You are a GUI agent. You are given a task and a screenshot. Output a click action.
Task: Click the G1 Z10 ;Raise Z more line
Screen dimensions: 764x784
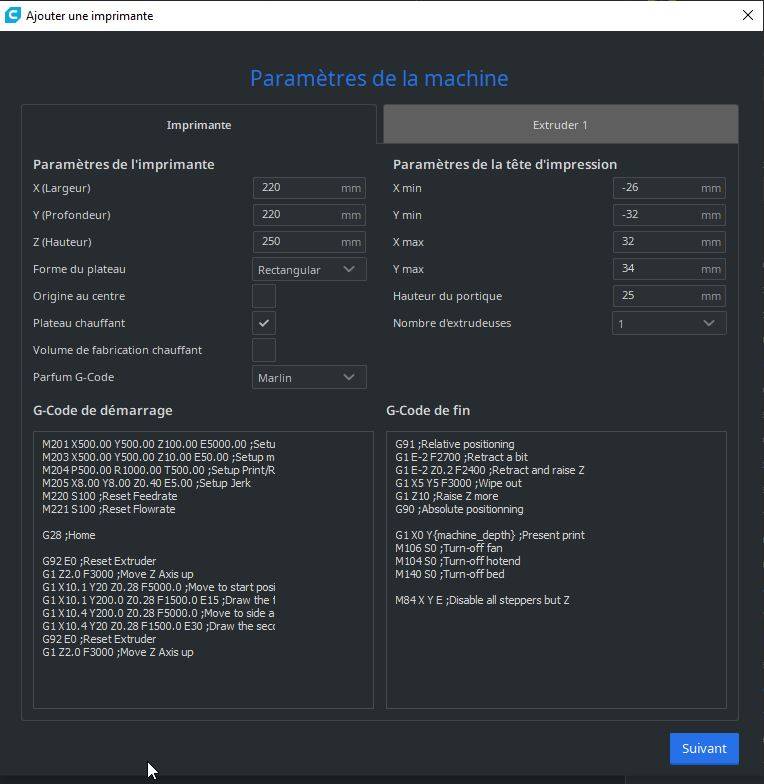click(446, 496)
